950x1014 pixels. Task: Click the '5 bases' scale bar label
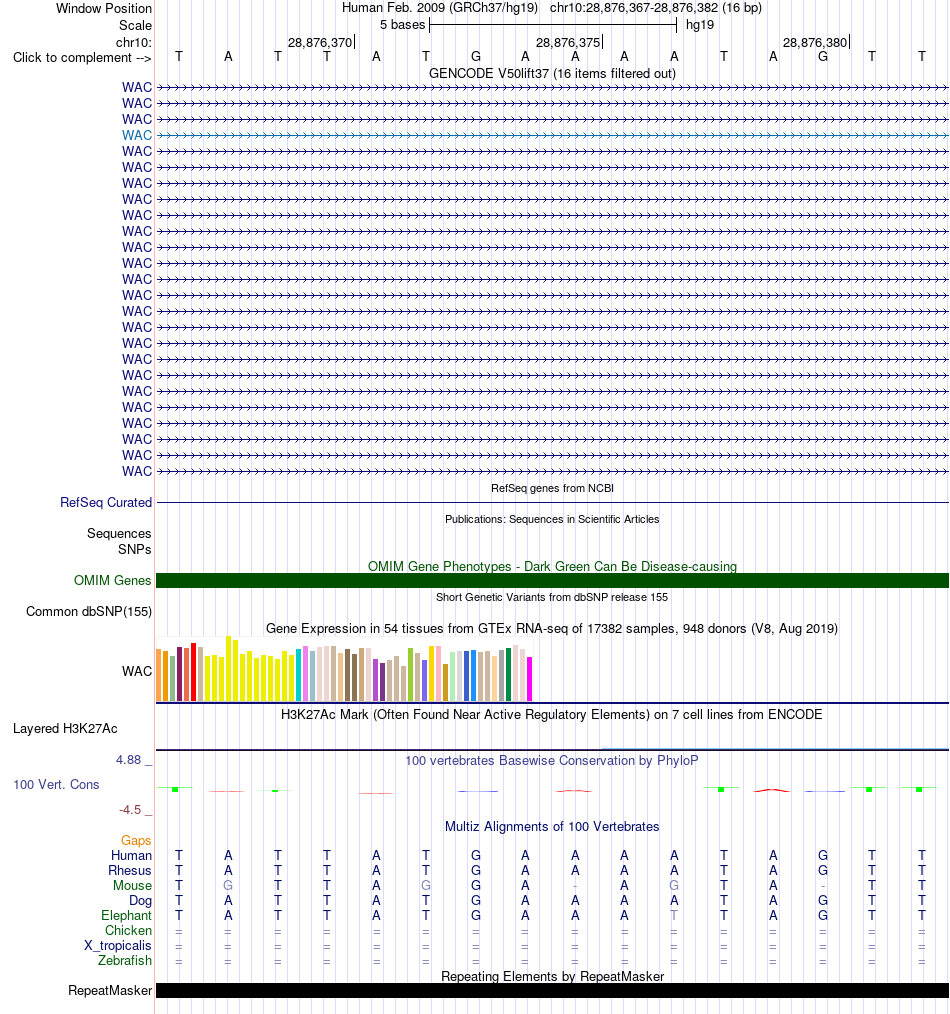tap(402, 25)
